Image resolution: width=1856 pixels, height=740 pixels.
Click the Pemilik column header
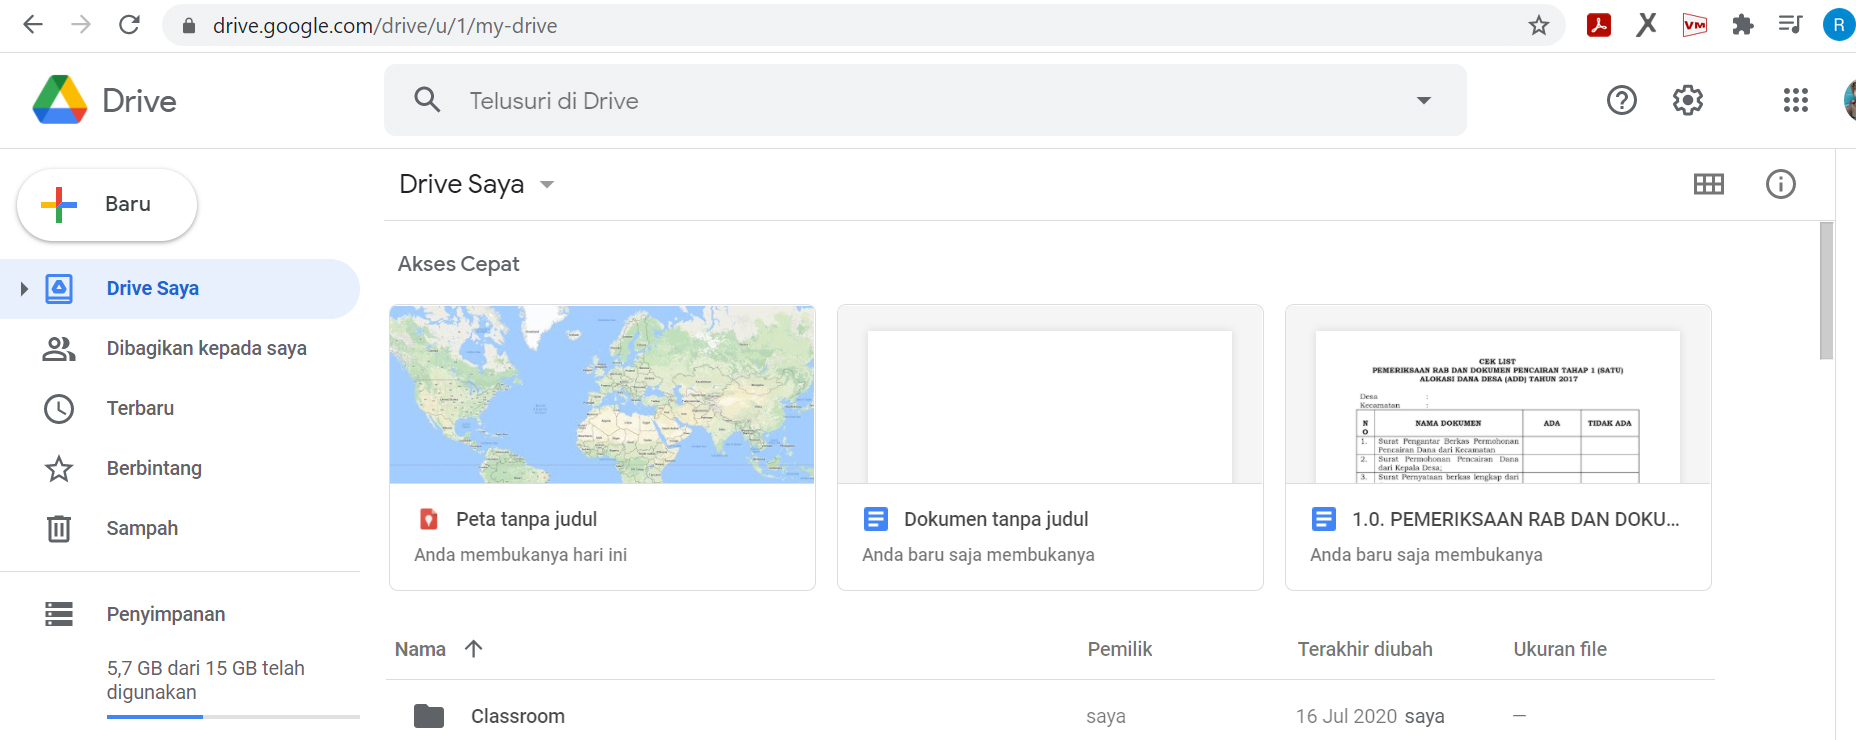1120,649
